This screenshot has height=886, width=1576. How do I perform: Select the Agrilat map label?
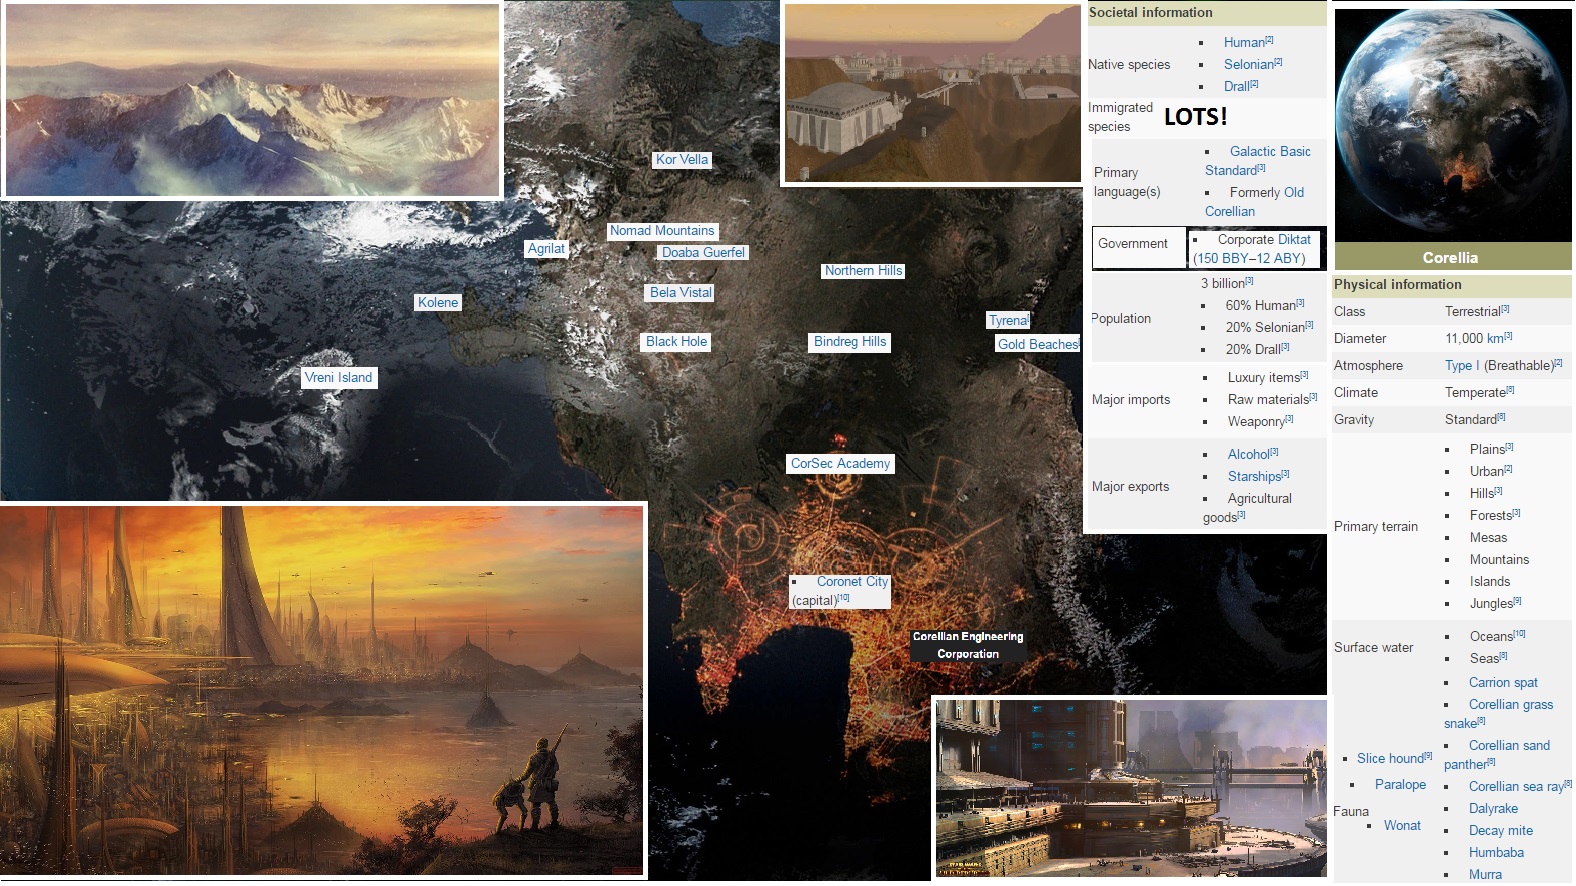tap(546, 249)
